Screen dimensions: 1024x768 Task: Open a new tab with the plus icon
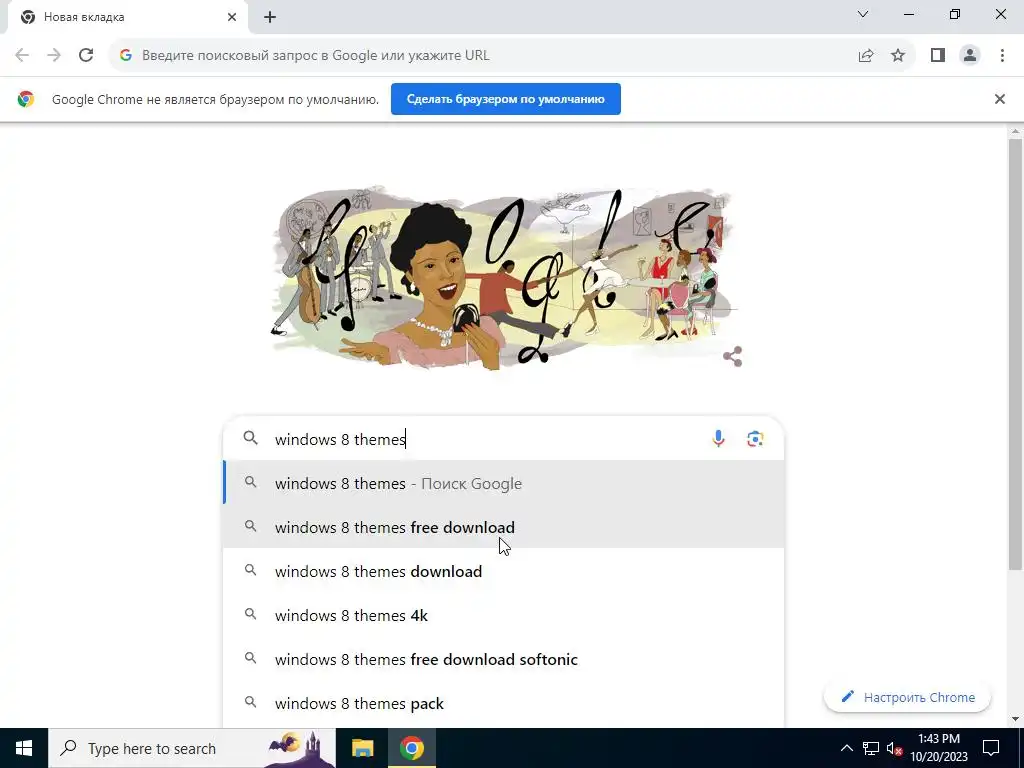click(270, 17)
